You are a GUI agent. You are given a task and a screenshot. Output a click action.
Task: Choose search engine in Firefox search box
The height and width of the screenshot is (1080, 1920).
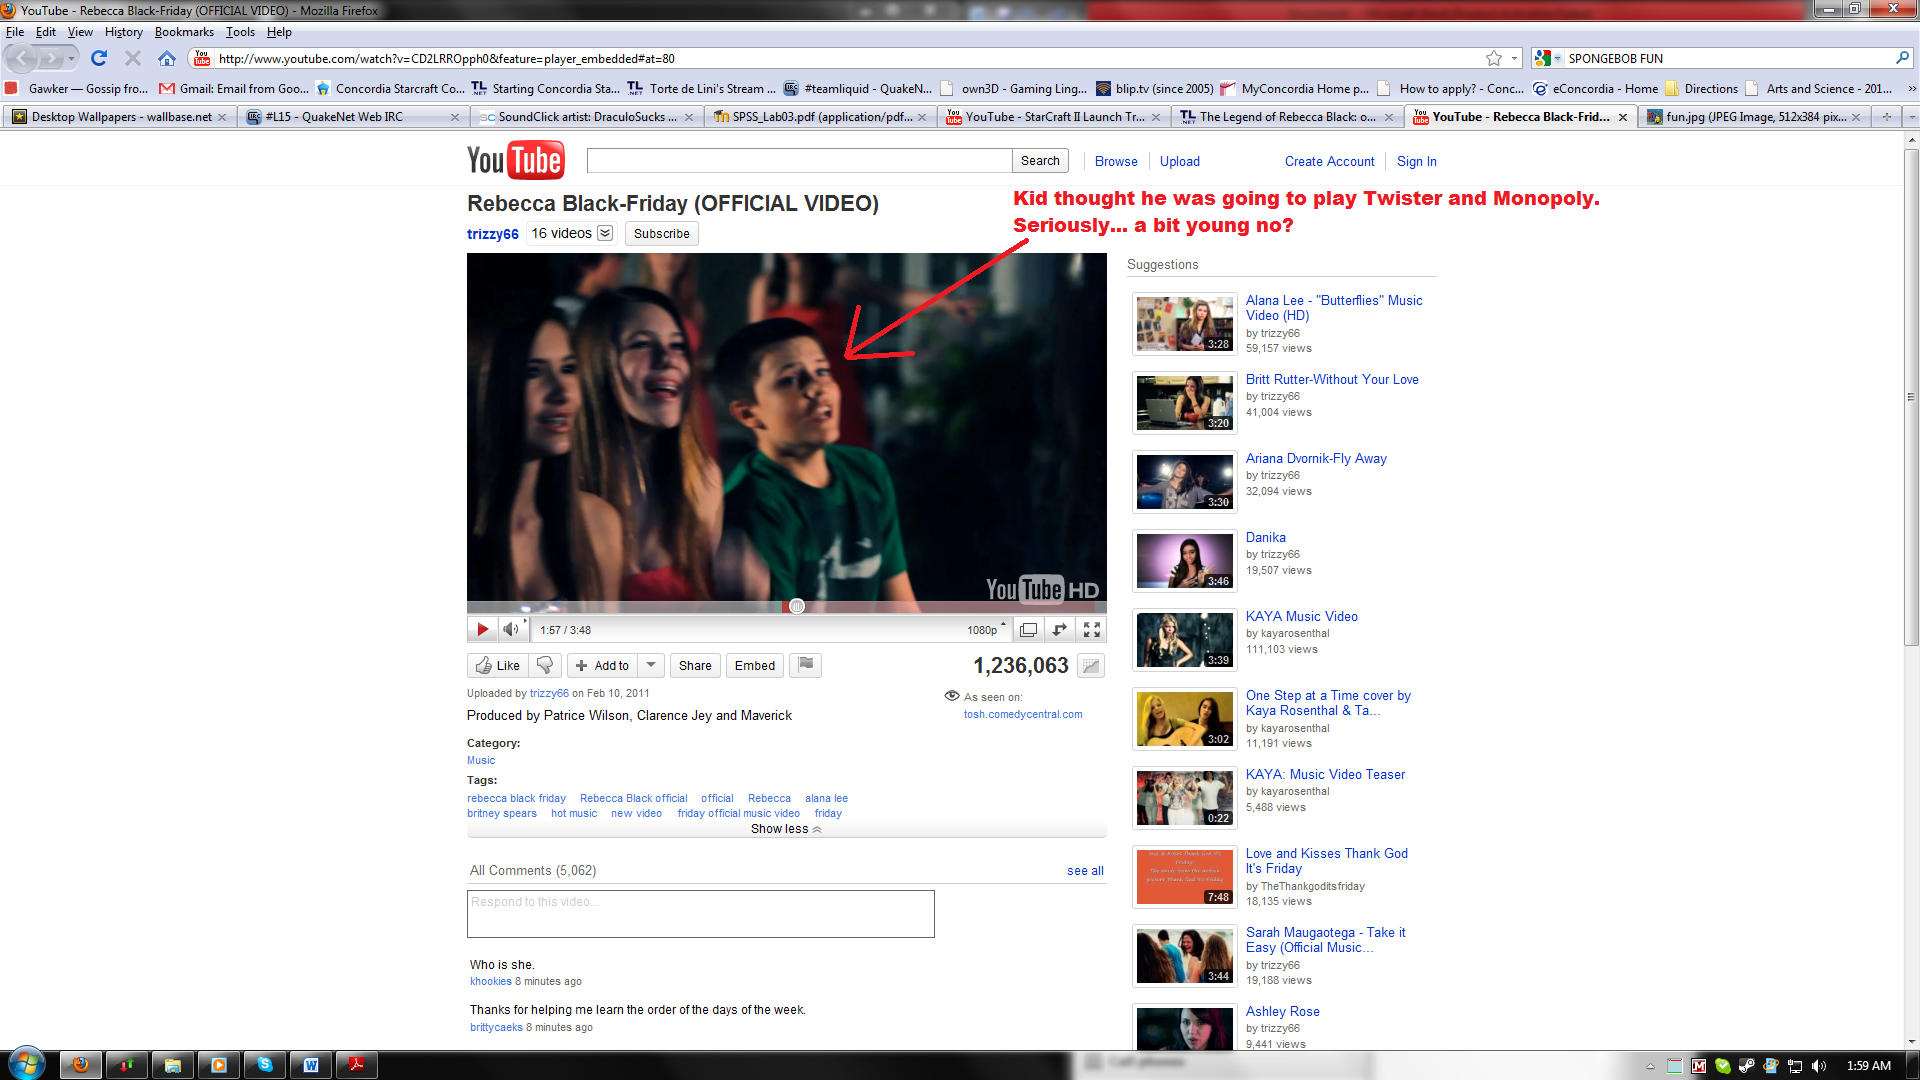tap(1548, 58)
